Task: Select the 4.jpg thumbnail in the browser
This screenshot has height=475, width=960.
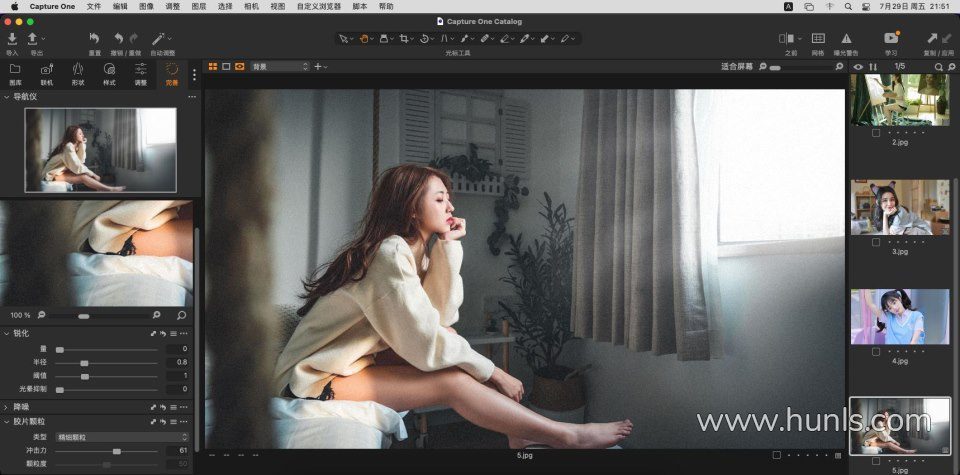Action: 899,316
